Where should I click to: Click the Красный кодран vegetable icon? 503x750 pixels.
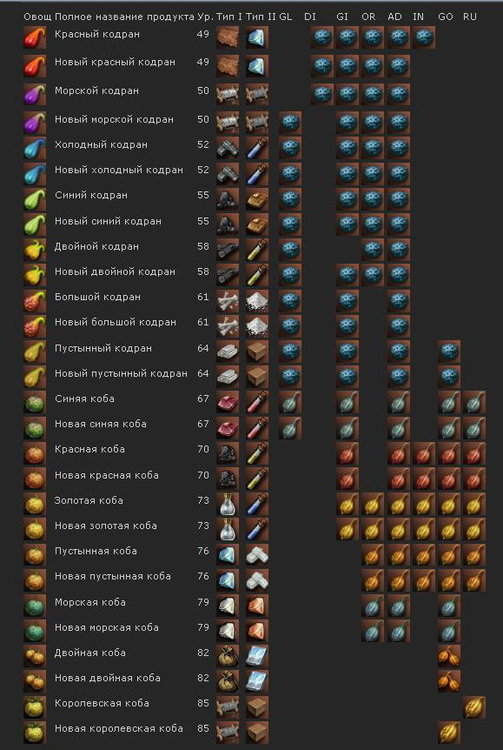pyautogui.click(x=35, y=38)
